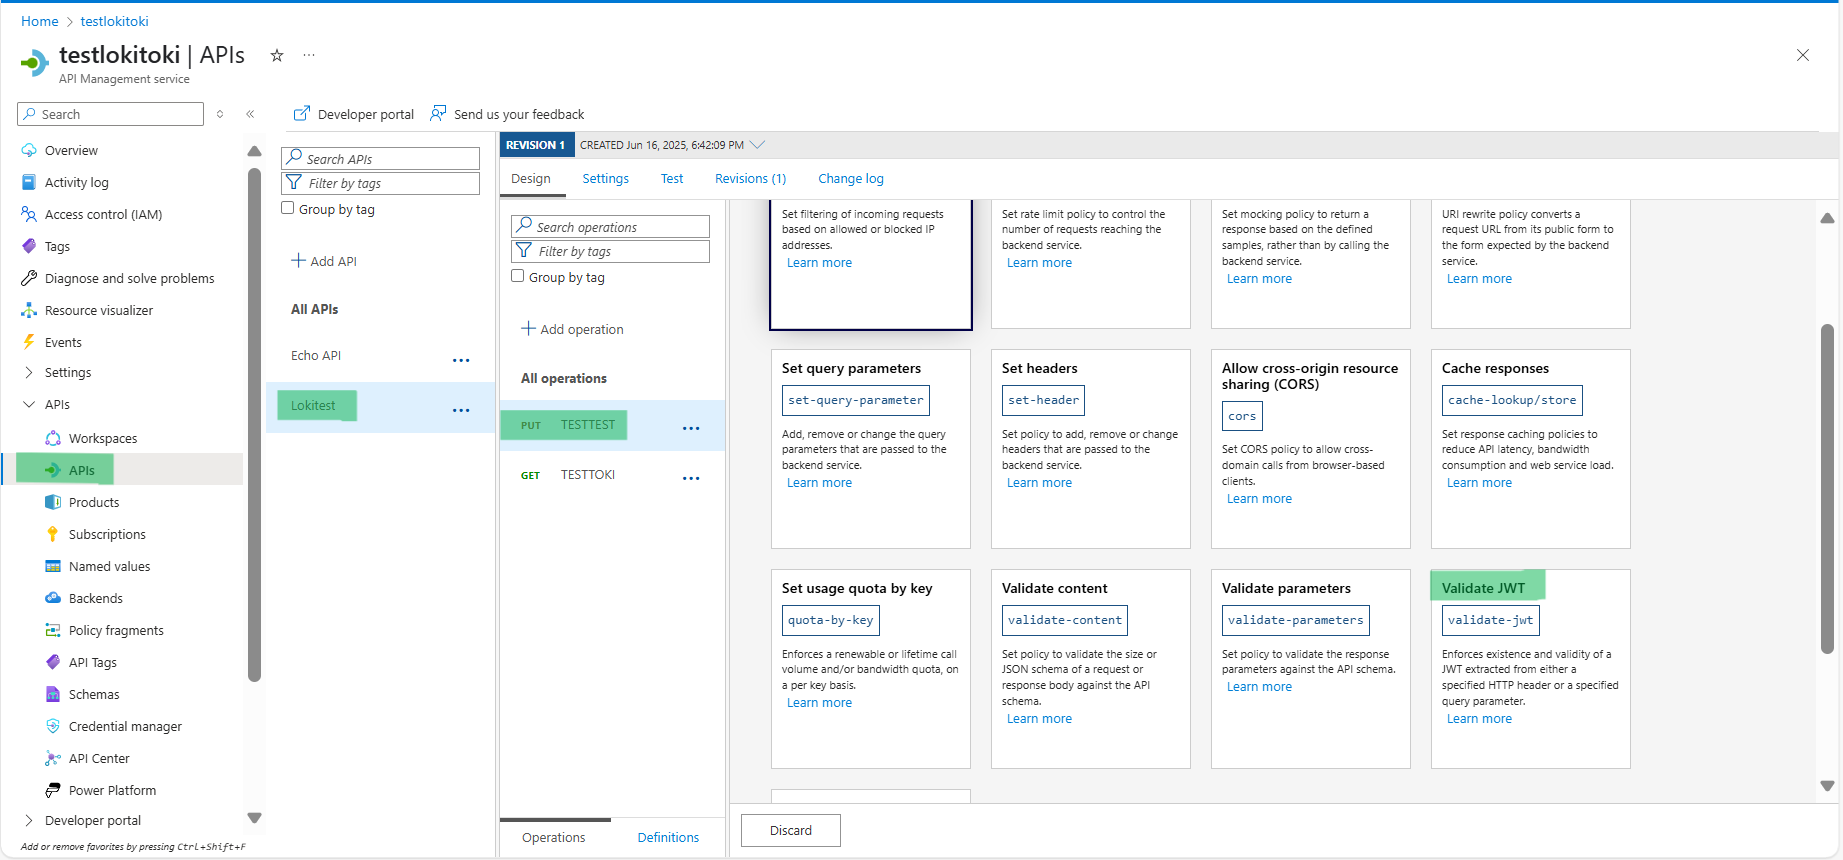Open Diagnose and solve problems wrench icon
The height and width of the screenshot is (860, 1843).
29,279
